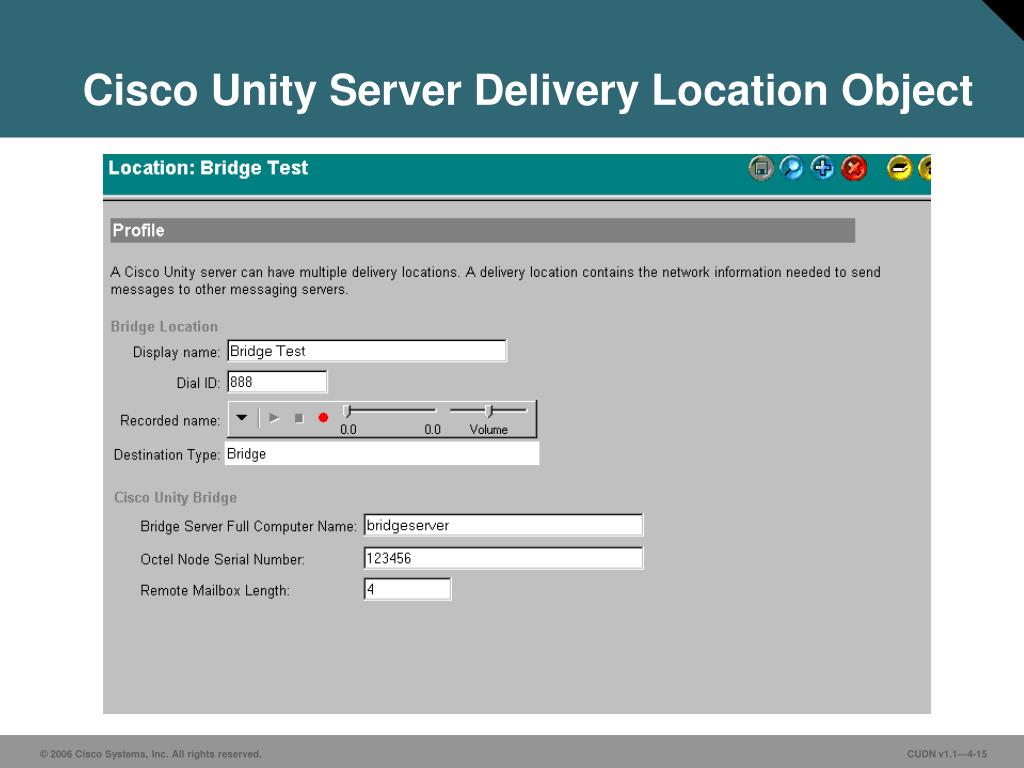This screenshot has height=768, width=1024.
Task: Click the 'Bridge Location' section label
Action: 164,327
